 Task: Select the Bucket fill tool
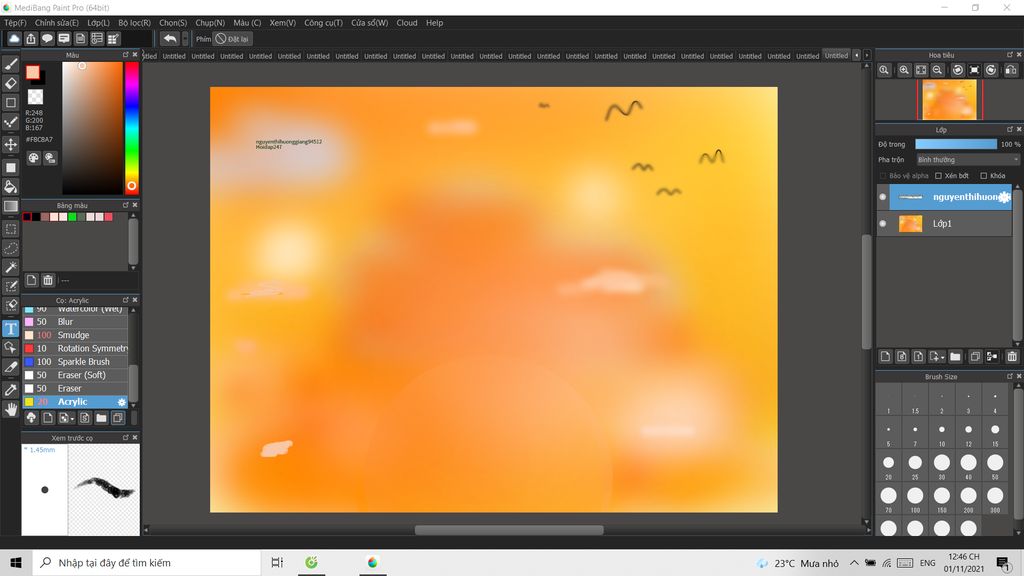pos(10,187)
